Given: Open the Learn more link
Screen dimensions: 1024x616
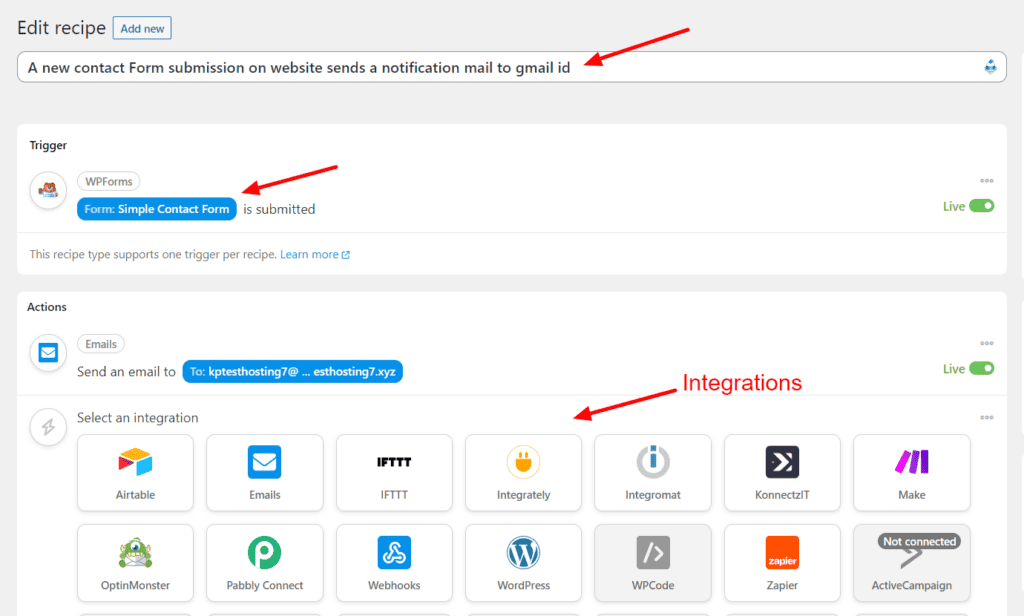Looking at the screenshot, I should coord(310,254).
